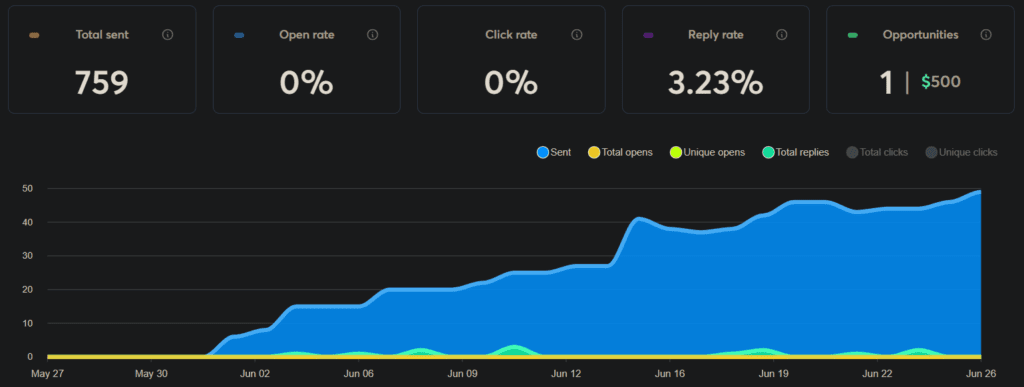Click the Reply rate label
This screenshot has width=1024, height=387.
point(716,35)
